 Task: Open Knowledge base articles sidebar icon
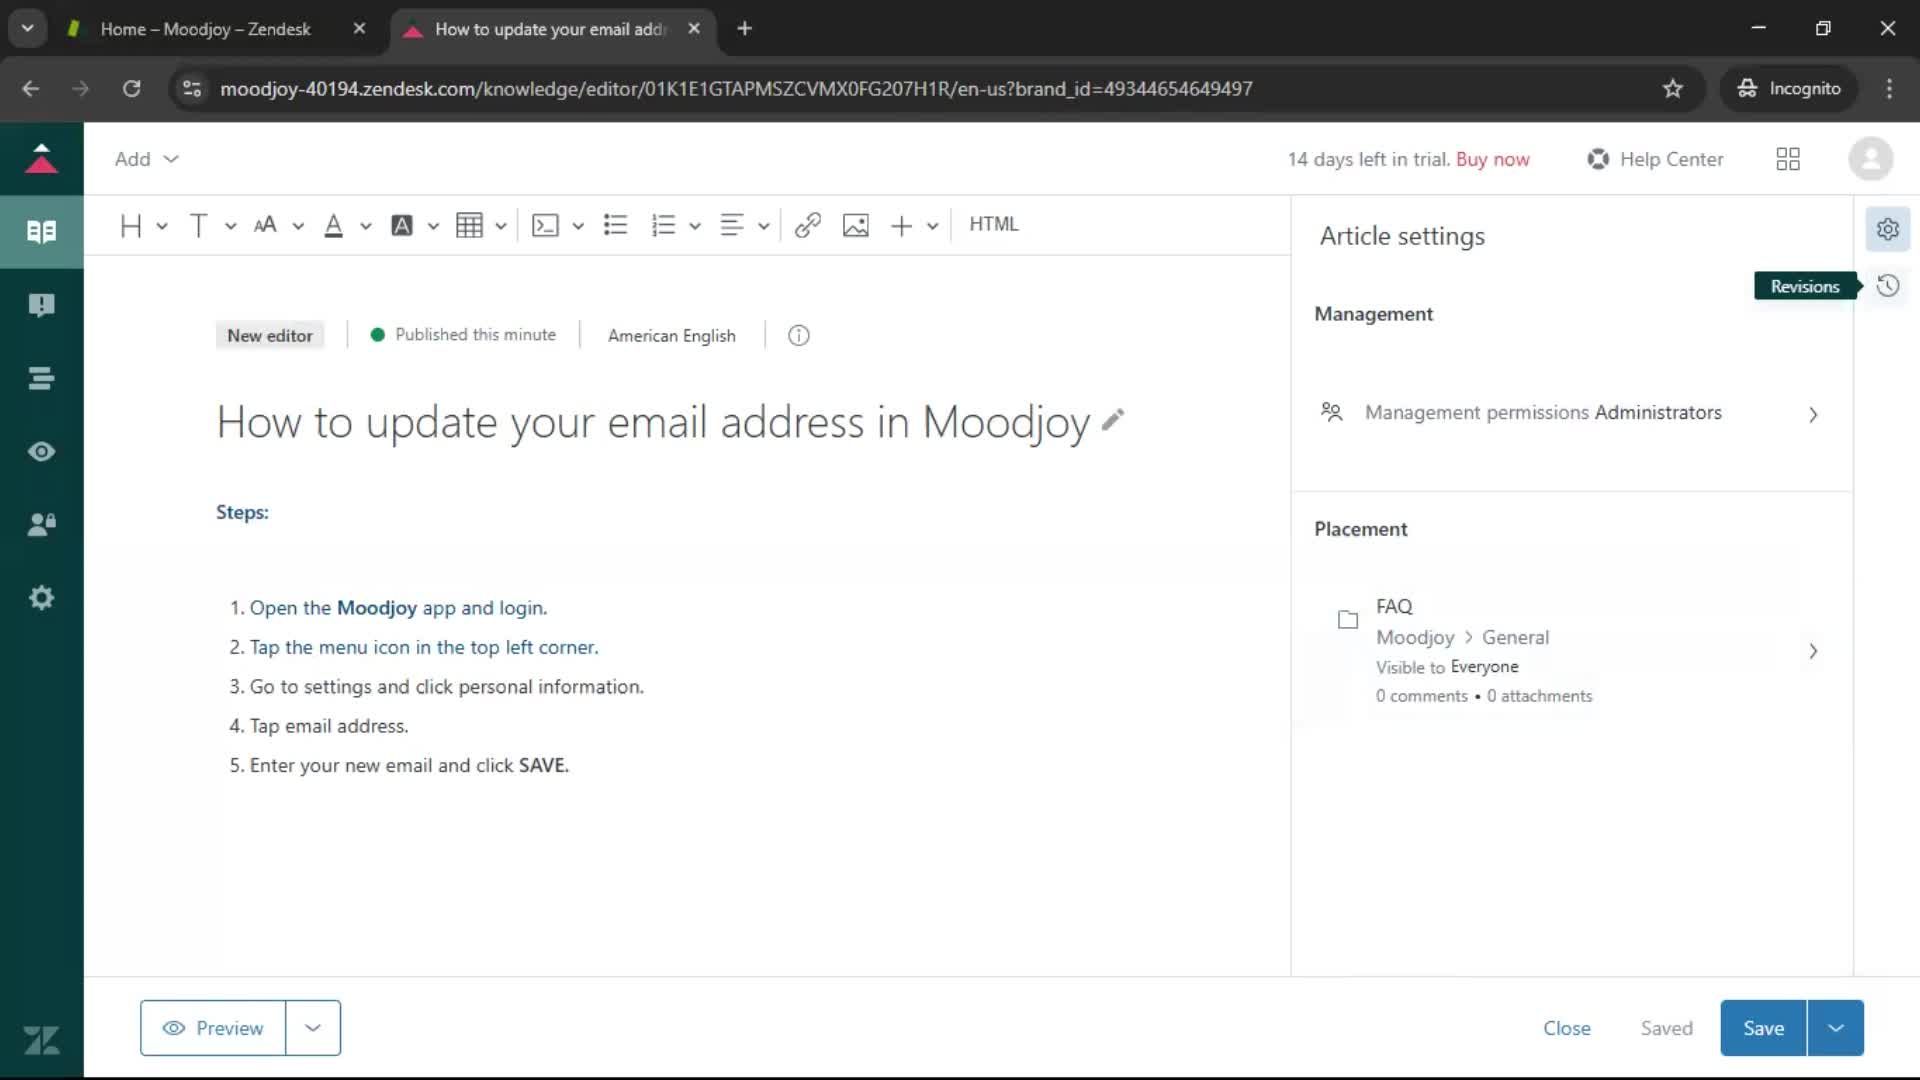click(x=41, y=232)
